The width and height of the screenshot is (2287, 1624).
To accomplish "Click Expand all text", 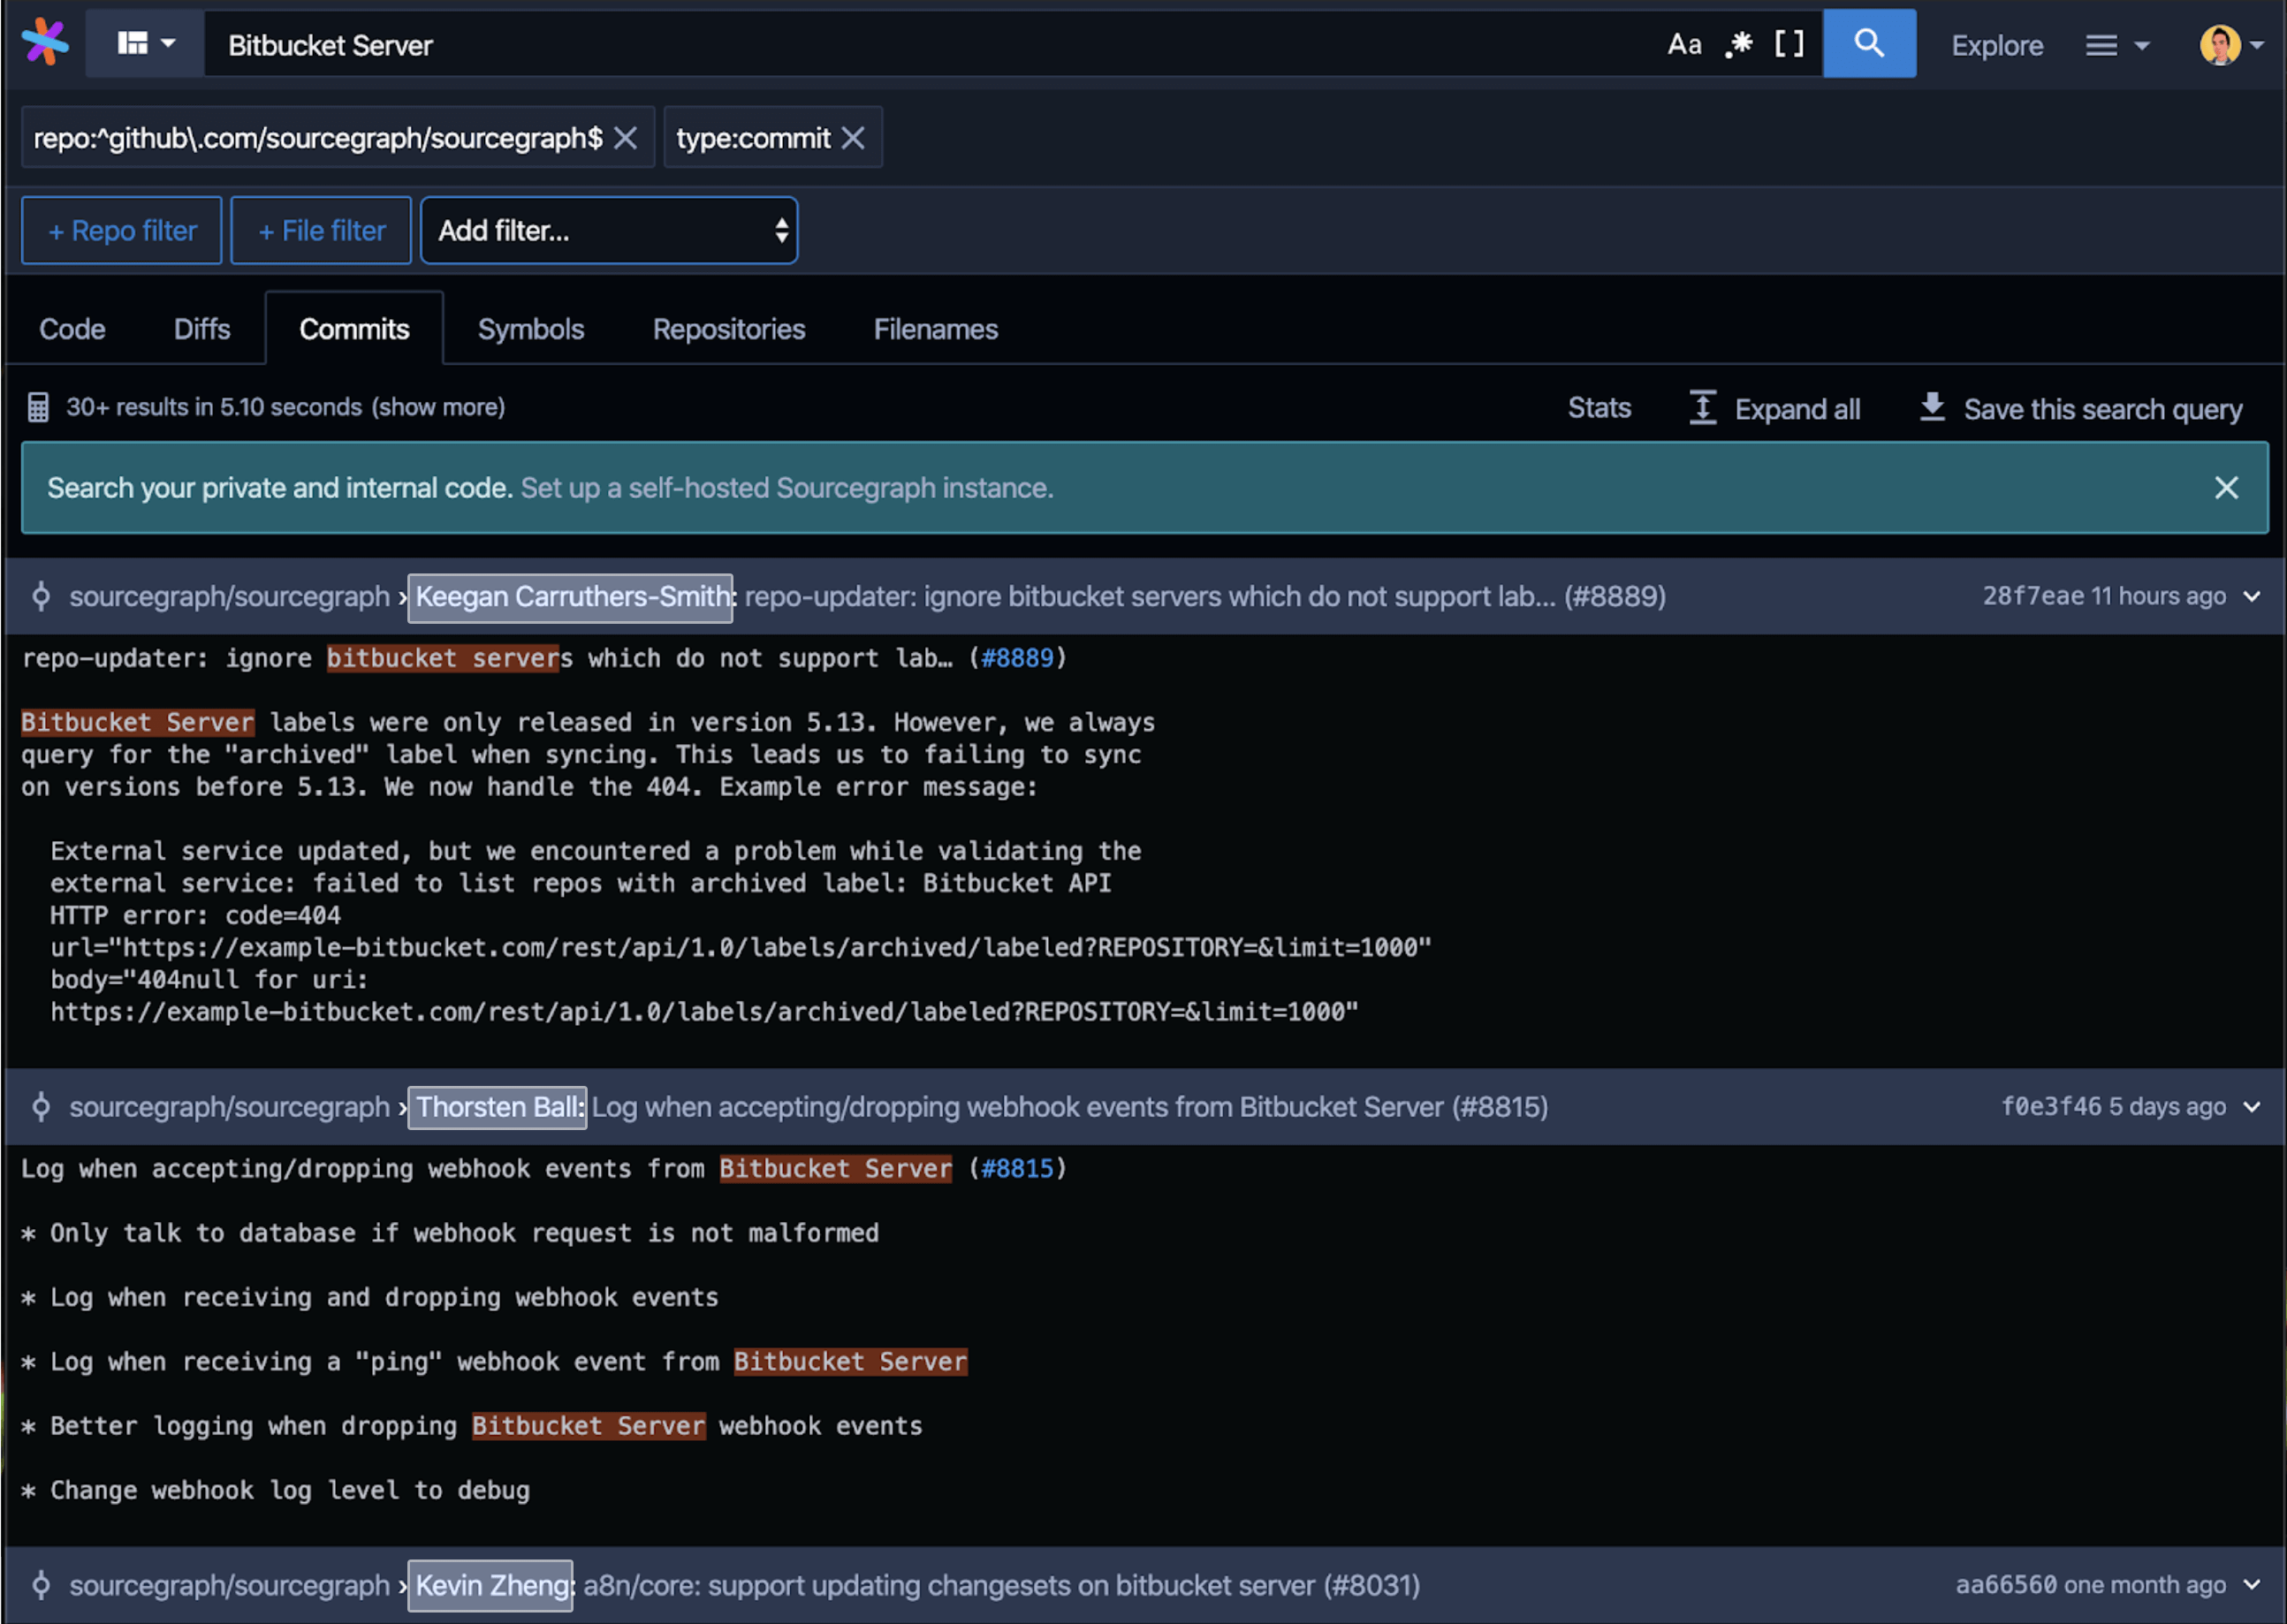I will (1797, 409).
